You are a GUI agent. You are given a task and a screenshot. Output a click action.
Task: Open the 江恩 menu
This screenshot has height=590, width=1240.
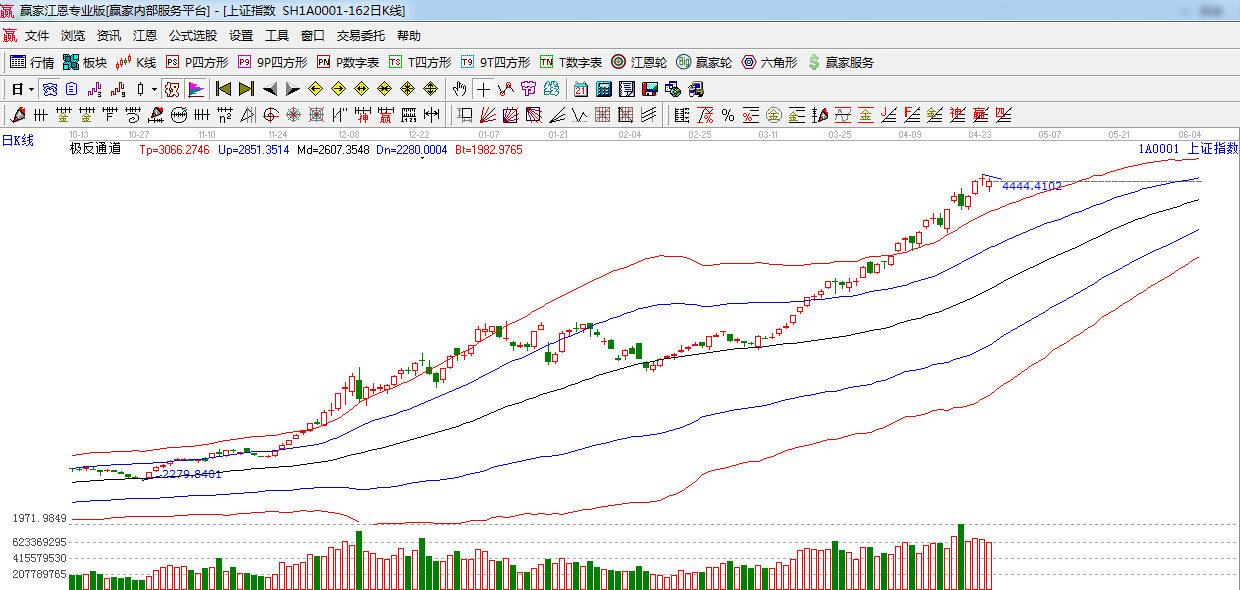click(145, 36)
